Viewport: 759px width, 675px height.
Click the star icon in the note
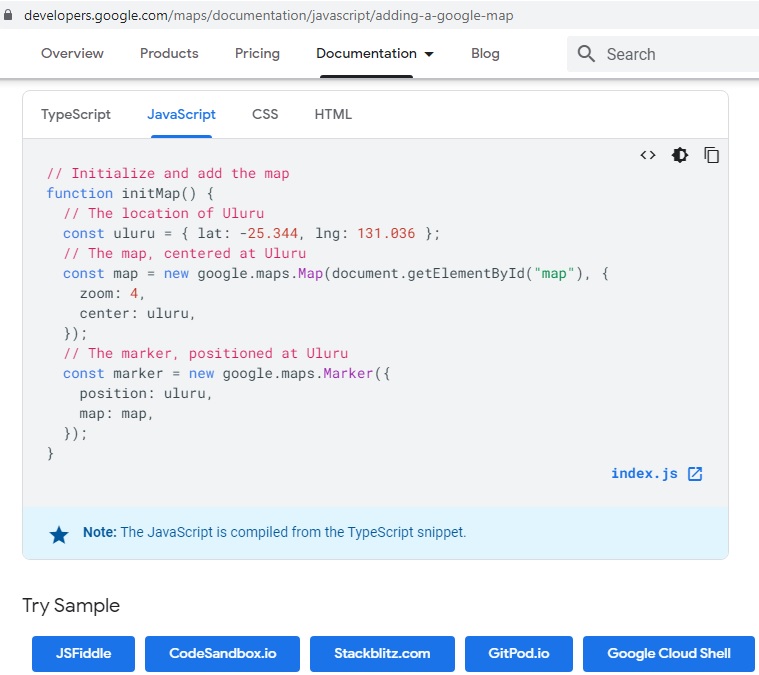click(x=59, y=534)
